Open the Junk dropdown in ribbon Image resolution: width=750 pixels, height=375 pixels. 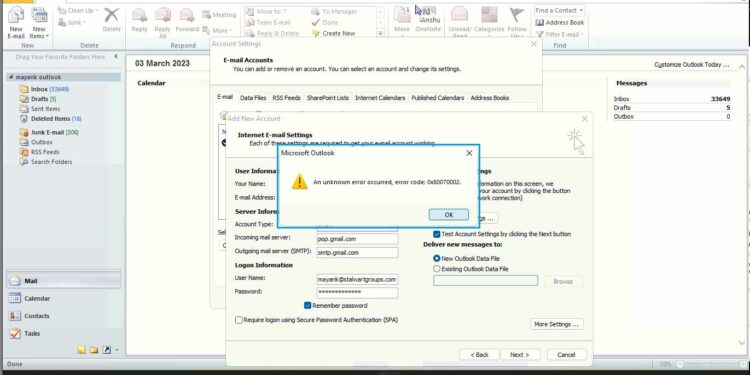click(73, 22)
